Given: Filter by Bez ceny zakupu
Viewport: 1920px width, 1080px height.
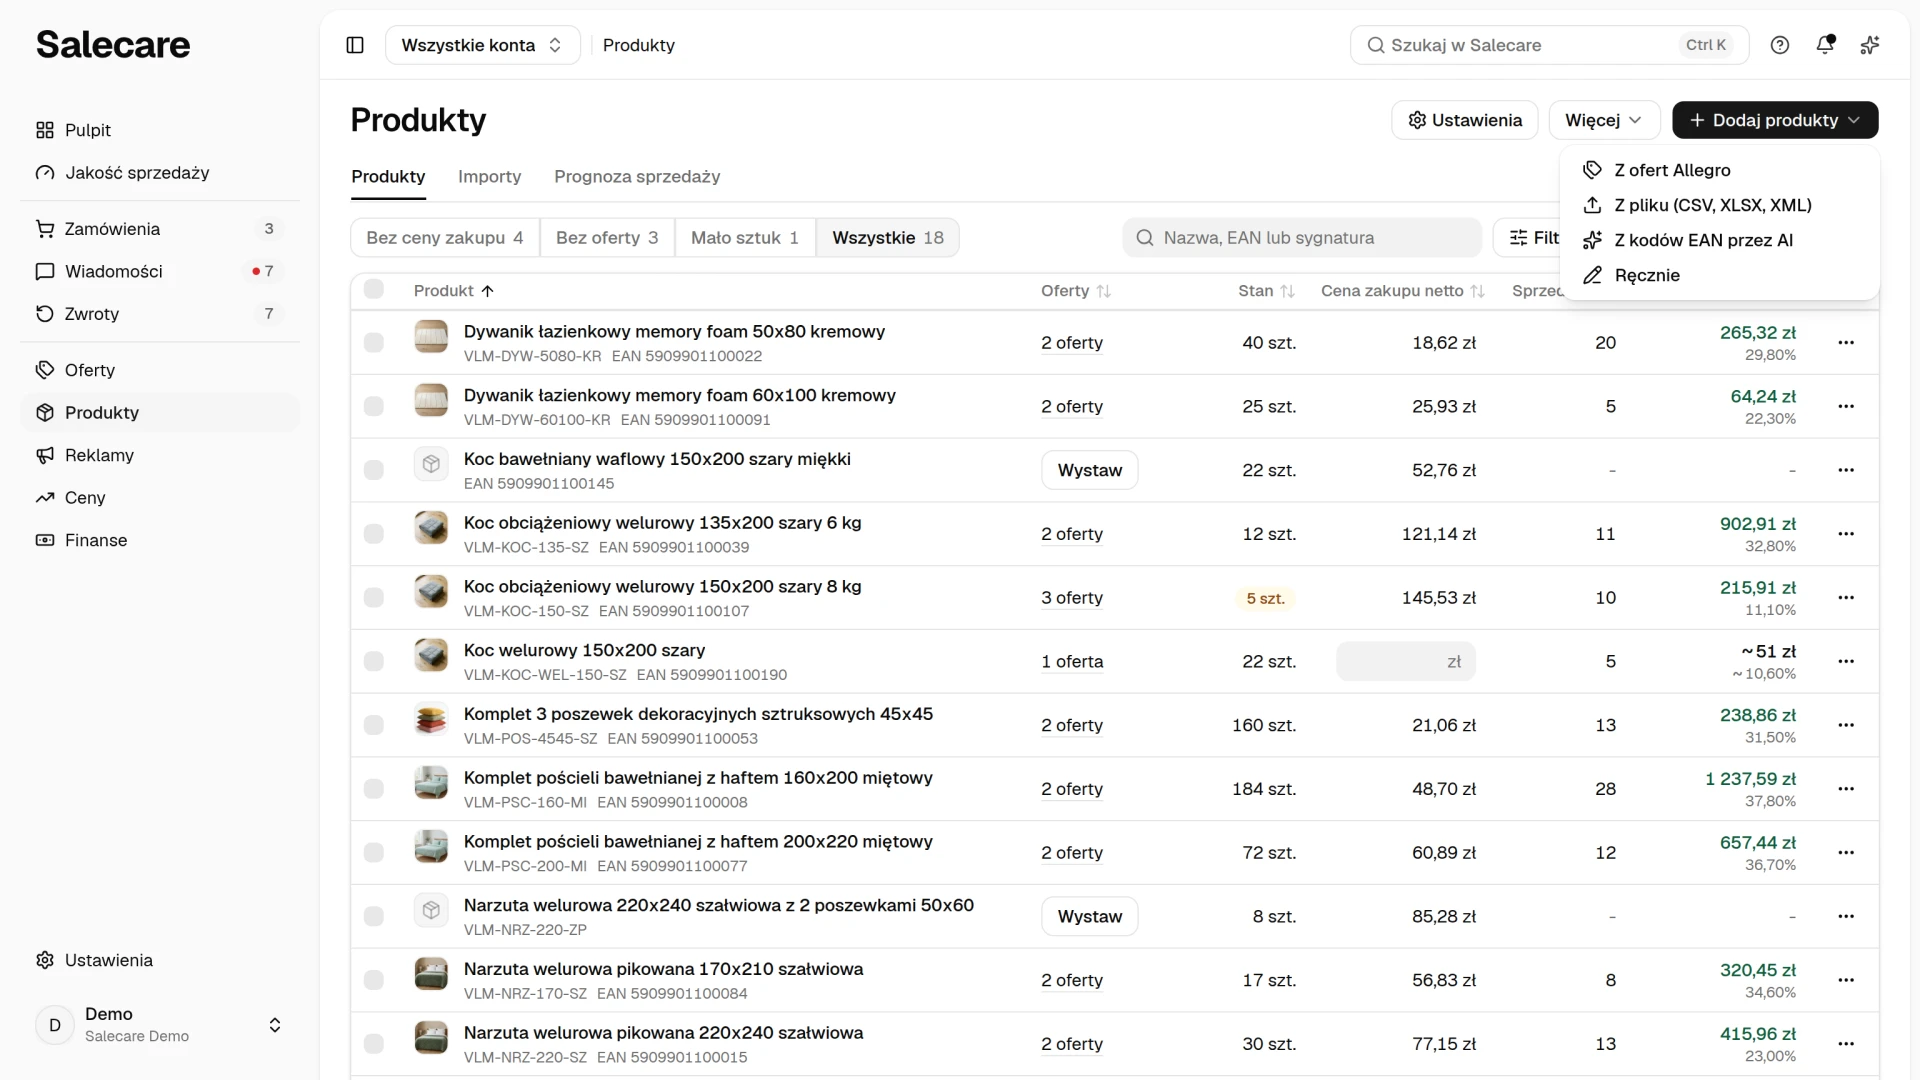Looking at the screenshot, I should 445,238.
